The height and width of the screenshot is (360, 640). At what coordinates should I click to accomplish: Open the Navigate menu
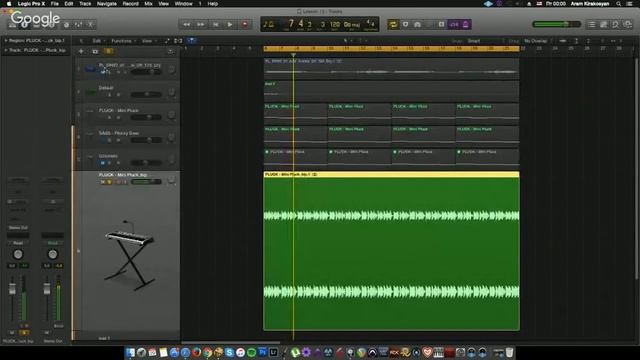(107, 4)
